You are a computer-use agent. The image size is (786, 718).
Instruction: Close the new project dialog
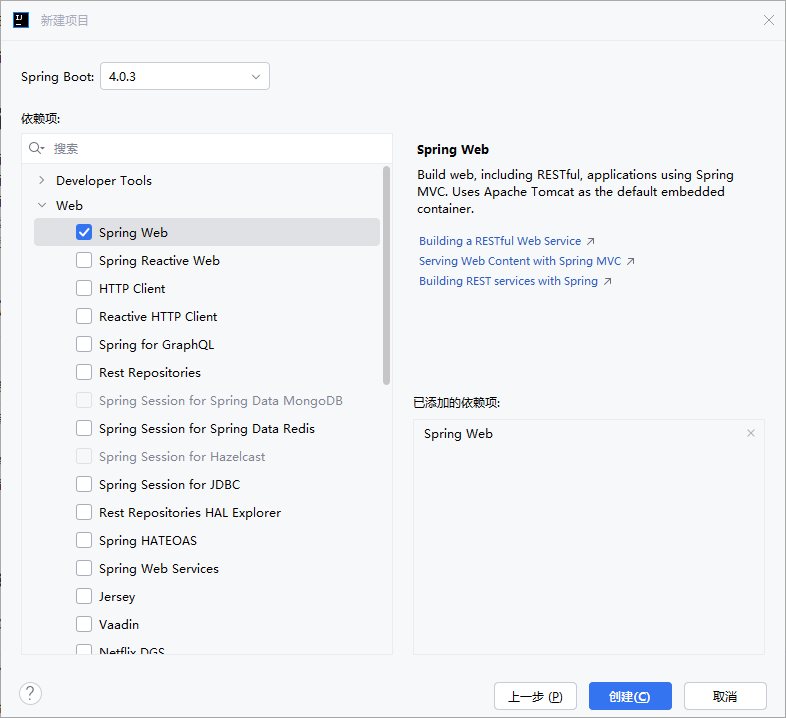[x=768, y=20]
